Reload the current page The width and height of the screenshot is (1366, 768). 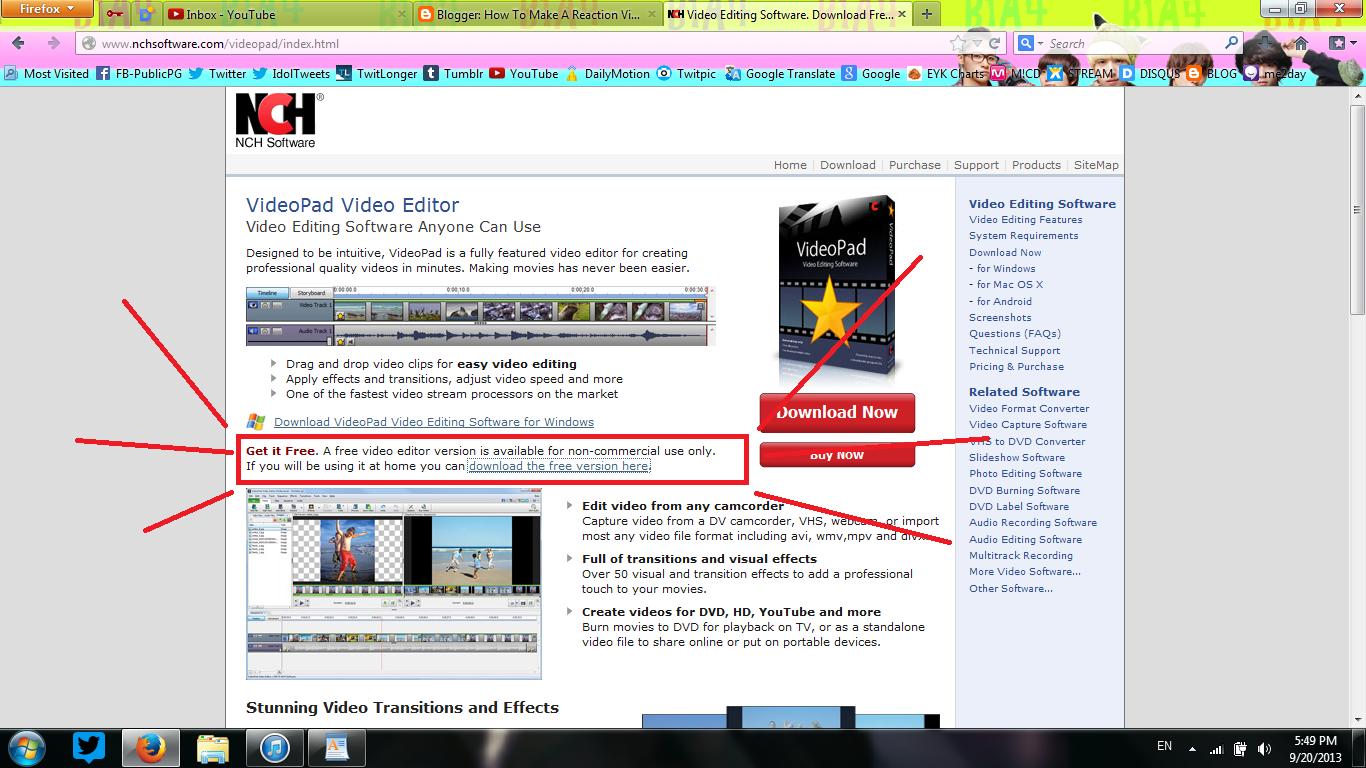995,44
